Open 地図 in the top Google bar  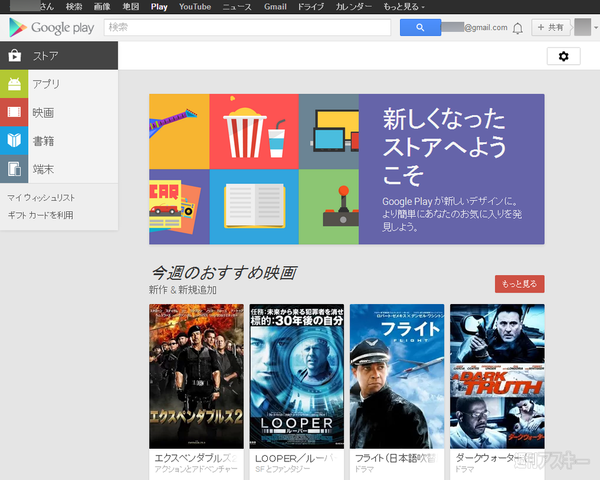(130, 7)
